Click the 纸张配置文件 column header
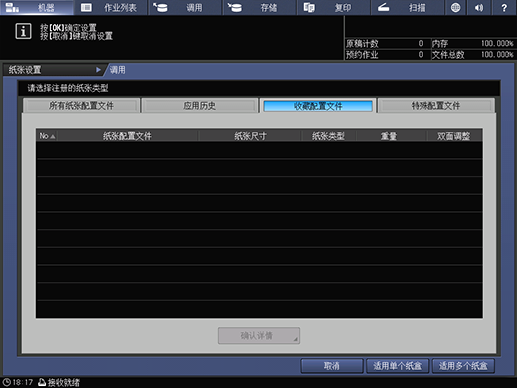The image size is (517, 388). 127,136
